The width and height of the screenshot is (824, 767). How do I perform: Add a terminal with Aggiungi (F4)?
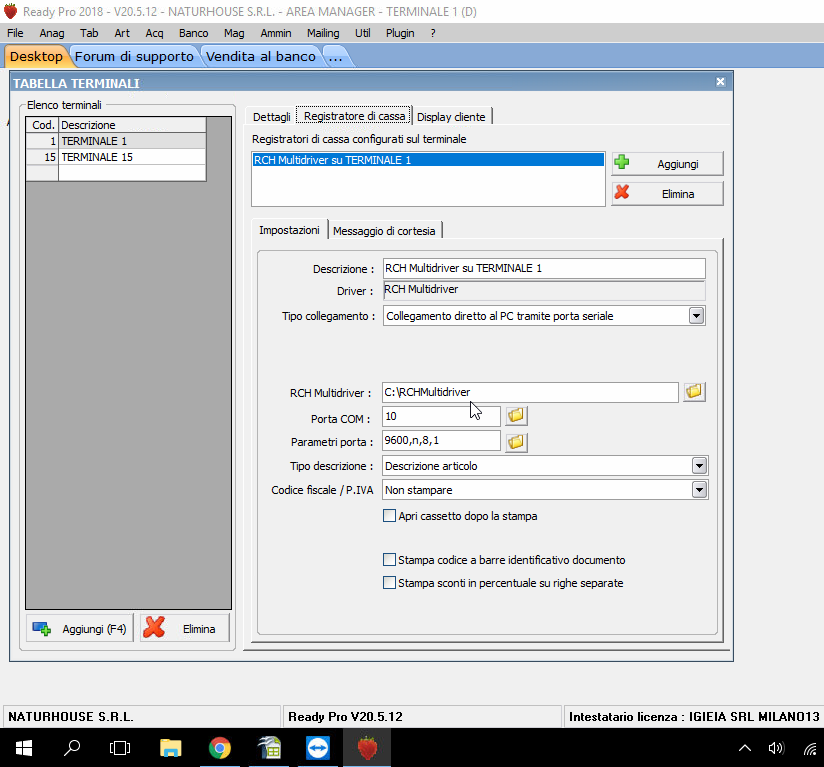(x=80, y=628)
